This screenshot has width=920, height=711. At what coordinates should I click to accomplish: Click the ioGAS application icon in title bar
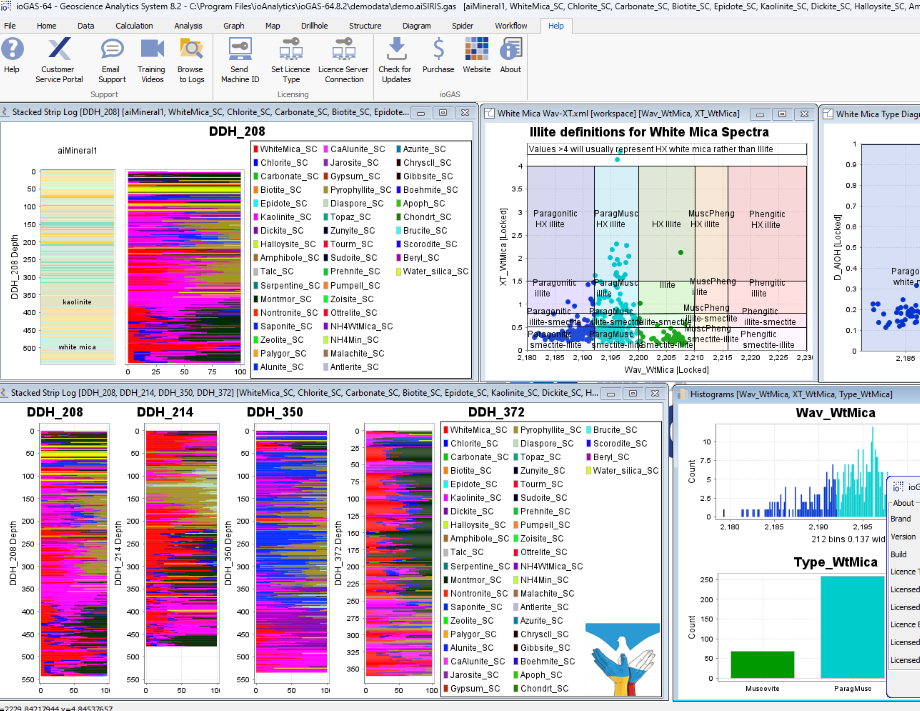pyautogui.click(x=5, y=6)
